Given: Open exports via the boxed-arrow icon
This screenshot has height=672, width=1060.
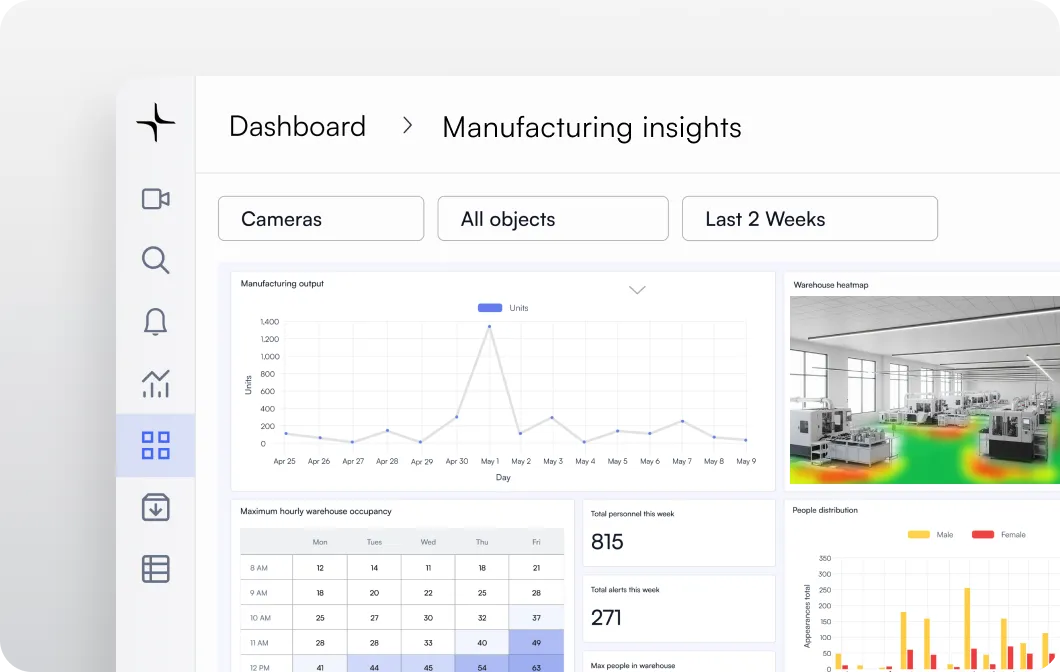Looking at the screenshot, I should coord(155,508).
